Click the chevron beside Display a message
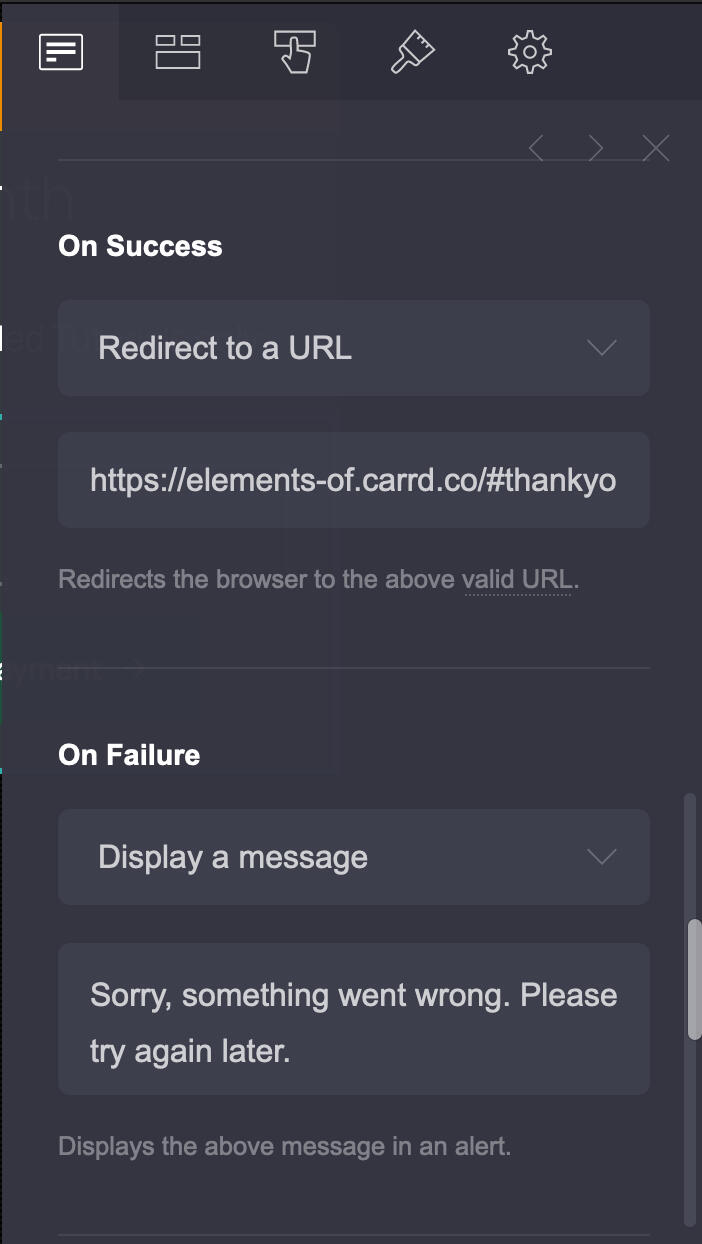Image resolution: width=702 pixels, height=1244 pixels. 601,857
